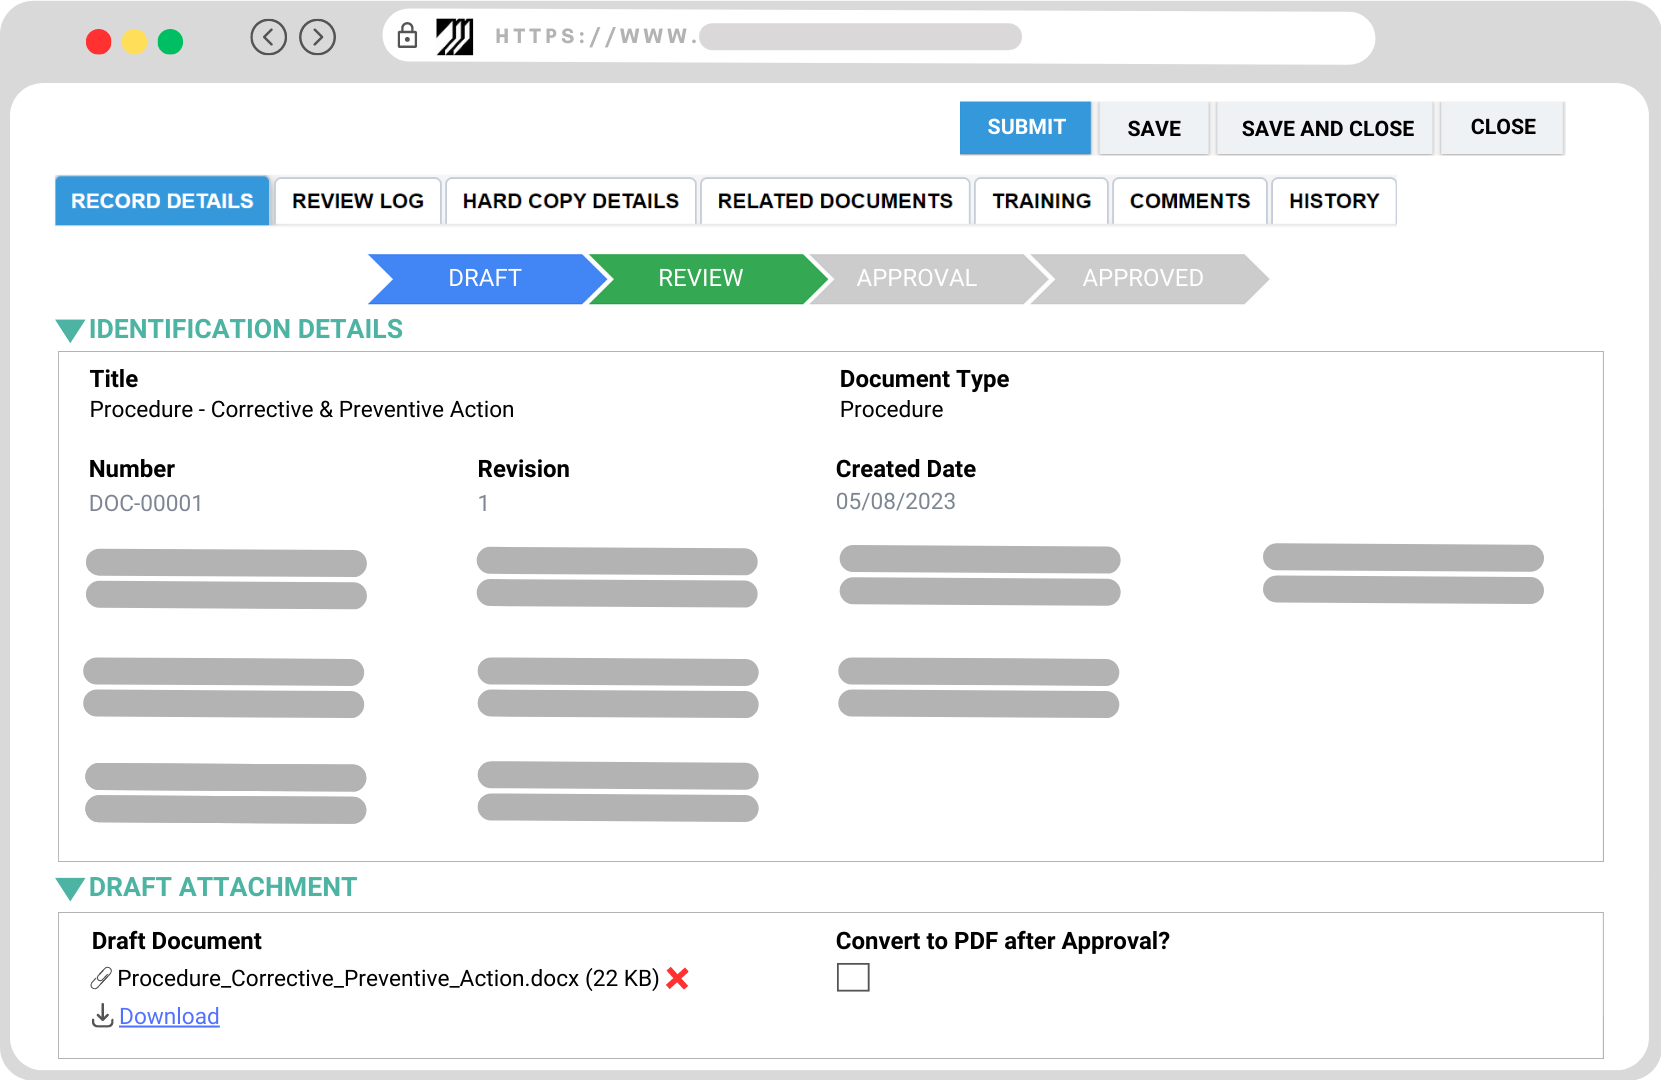The image size is (1661, 1080).
Task: Click the browser back arrow
Action: pos(268,37)
